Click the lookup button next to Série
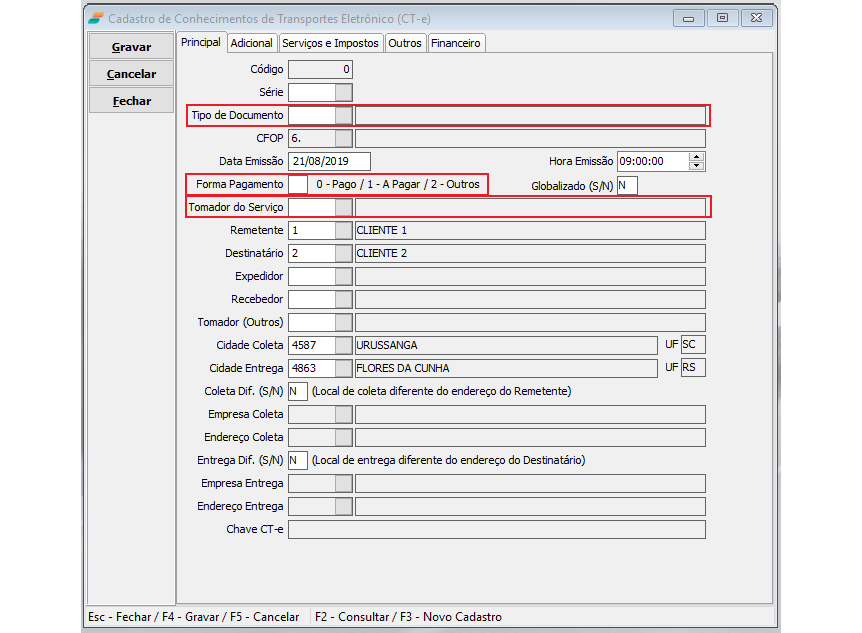Image resolution: width=862 pixels, height=633 pixels. click(x=343, y=92)
